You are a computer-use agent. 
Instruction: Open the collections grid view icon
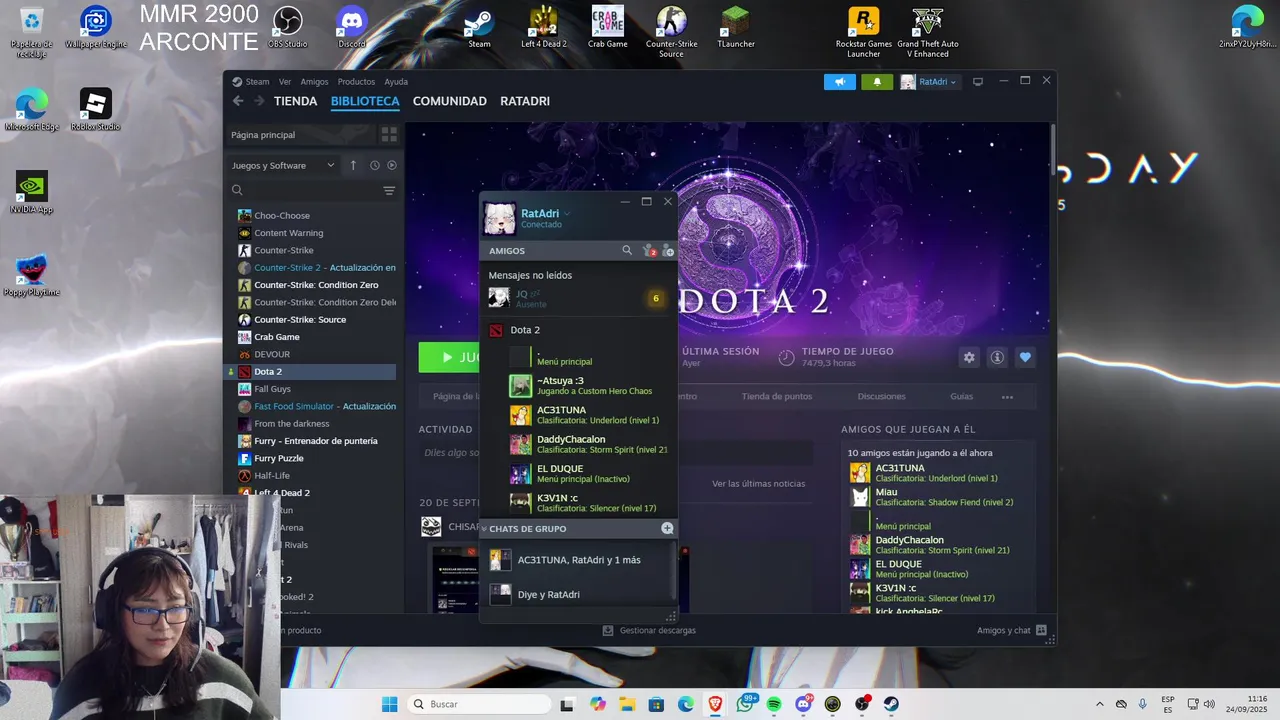(389, 134)
